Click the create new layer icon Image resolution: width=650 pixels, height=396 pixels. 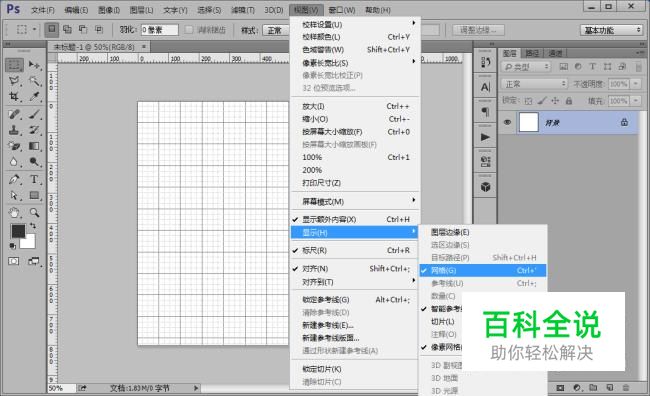[609, 388]
